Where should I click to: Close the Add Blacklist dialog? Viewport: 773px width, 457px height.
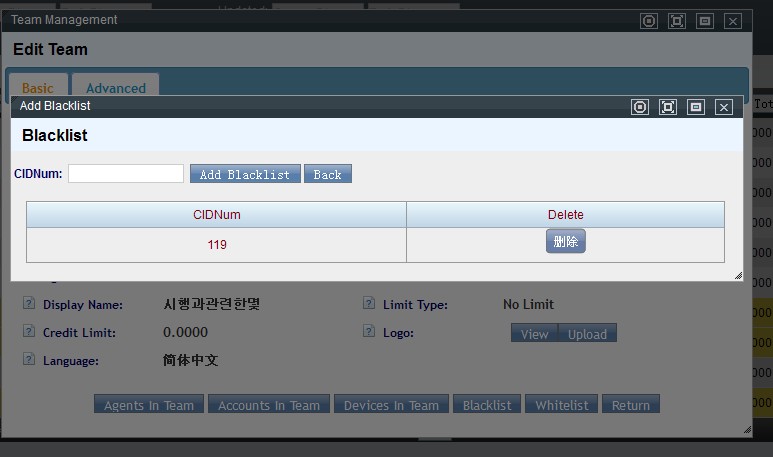tap(724, 107)
